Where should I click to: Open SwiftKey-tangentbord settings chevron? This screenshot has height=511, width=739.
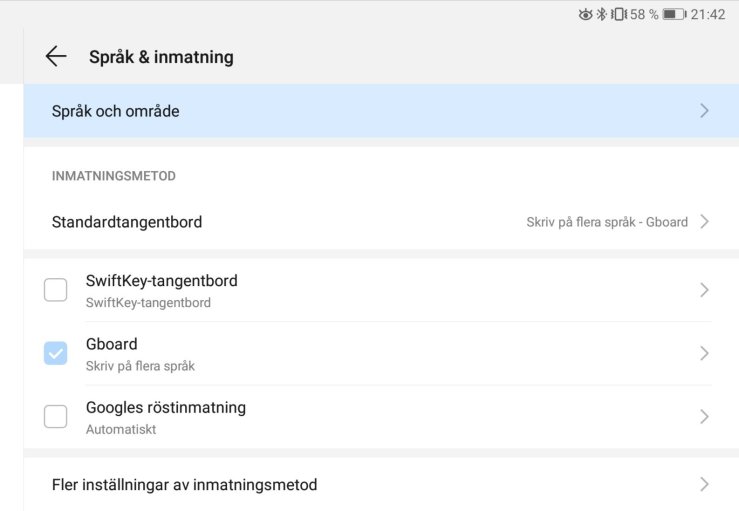pyautogui.click(x=704, y=290)
